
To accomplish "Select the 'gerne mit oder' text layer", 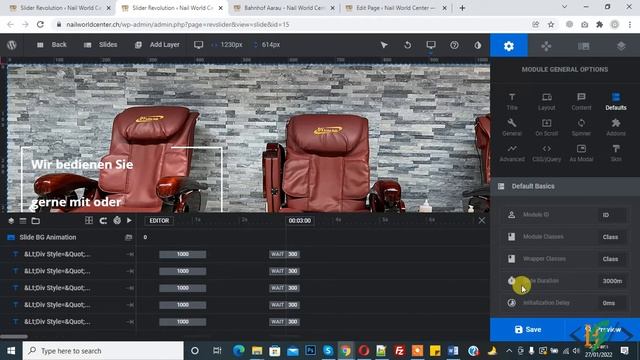I will click(76, 202).
